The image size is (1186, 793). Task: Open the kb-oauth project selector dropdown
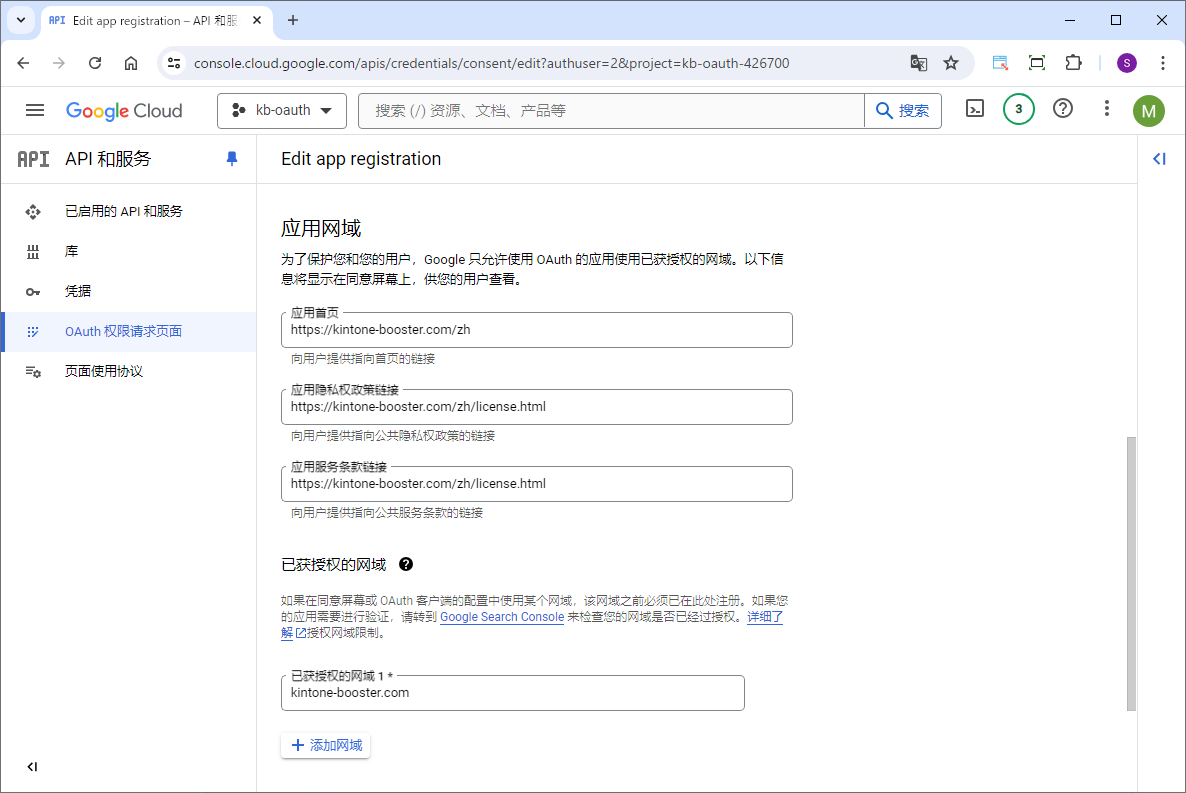point(282,110)
